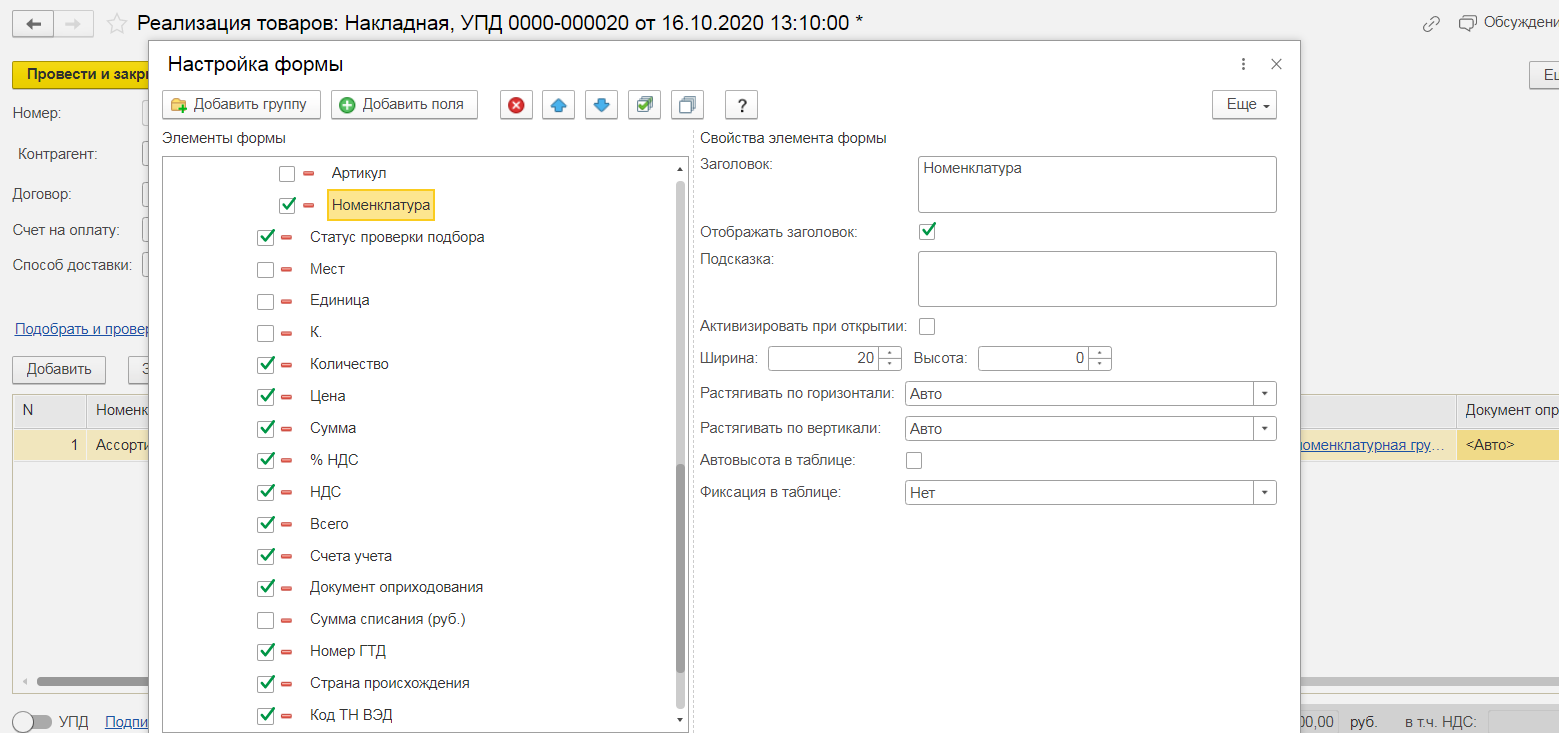
Task: Select Счета учета element
Action: click(x=351, y=556)
